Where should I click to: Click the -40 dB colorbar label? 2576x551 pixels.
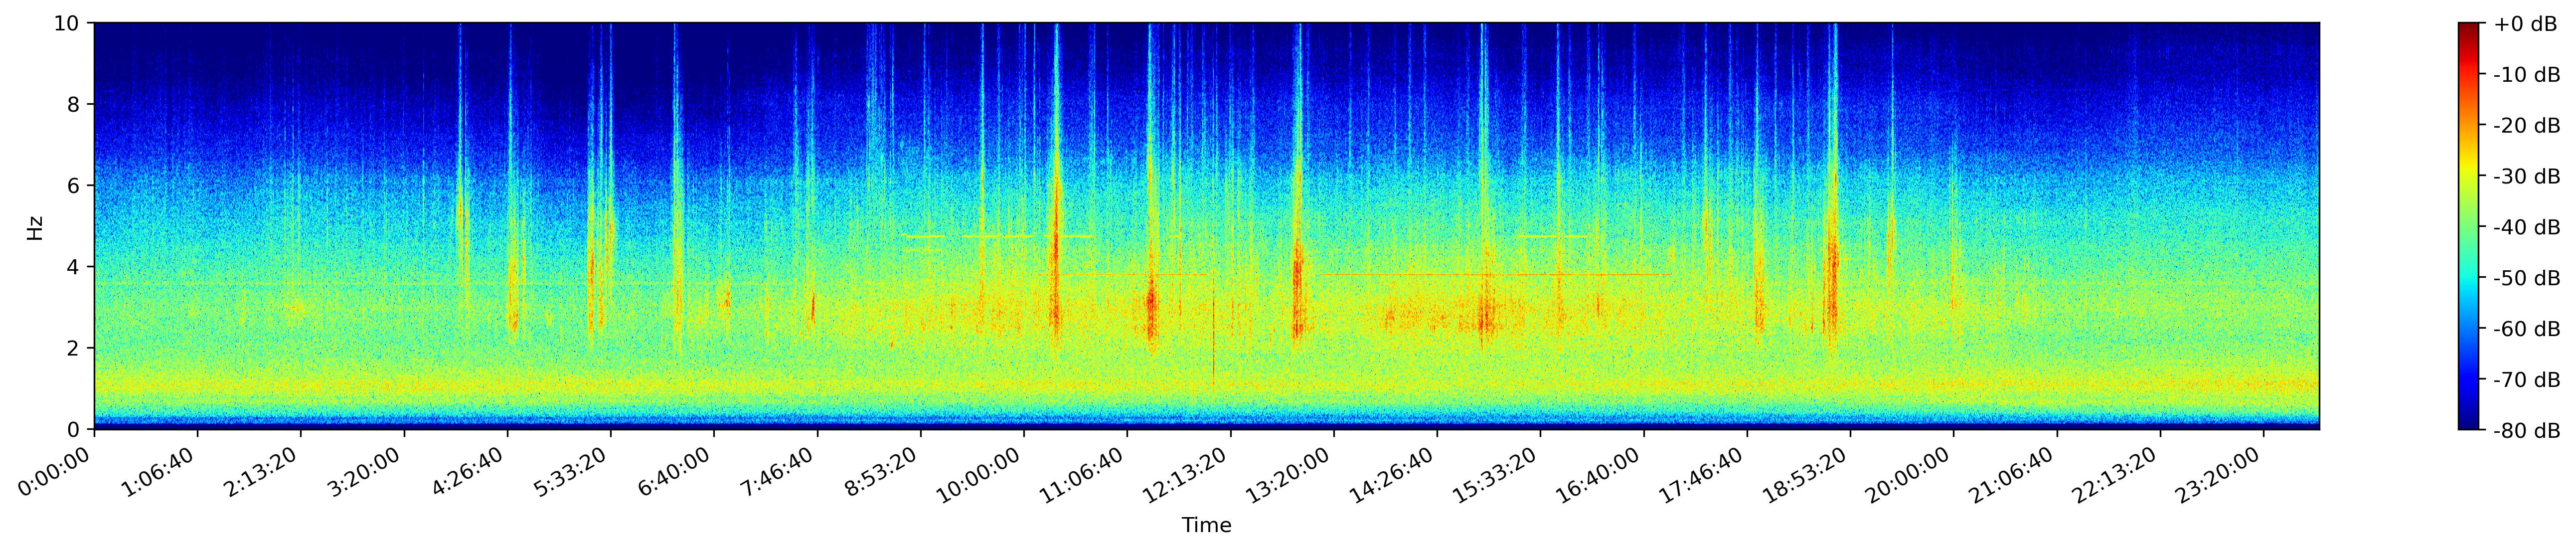click(x=2527, y=227)
